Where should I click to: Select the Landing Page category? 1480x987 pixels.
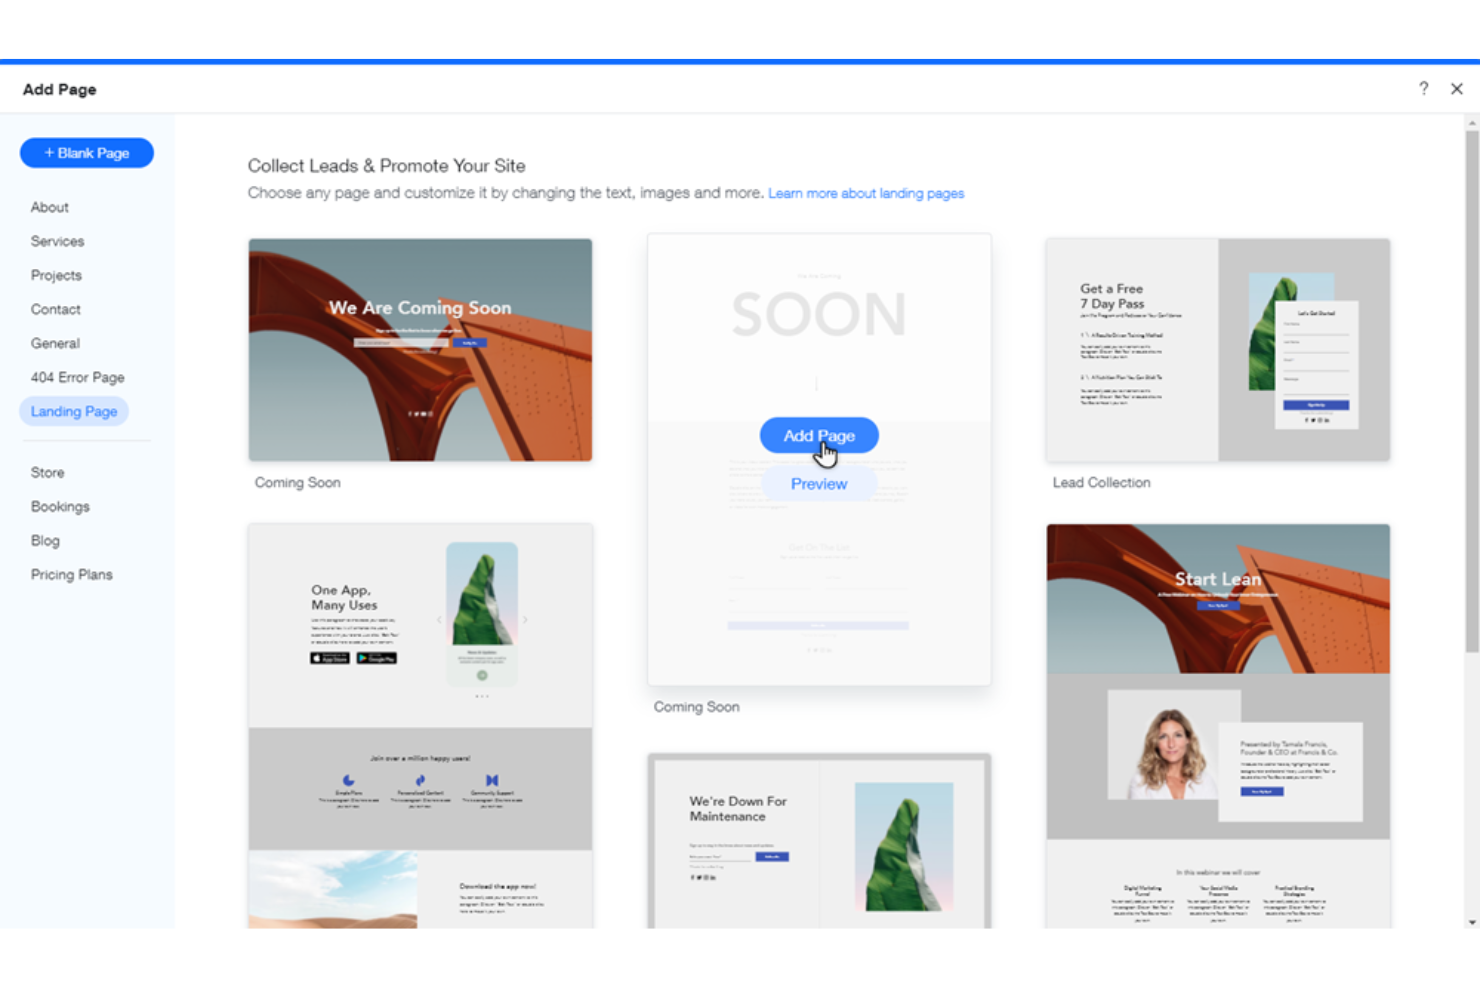click(x=74, y=411)
